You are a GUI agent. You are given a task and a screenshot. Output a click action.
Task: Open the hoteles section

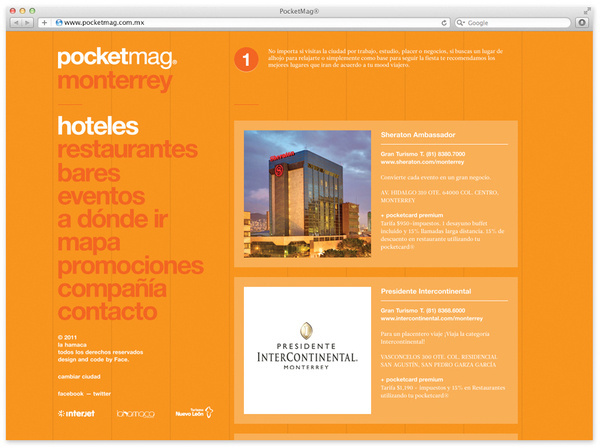coord(98,126)
